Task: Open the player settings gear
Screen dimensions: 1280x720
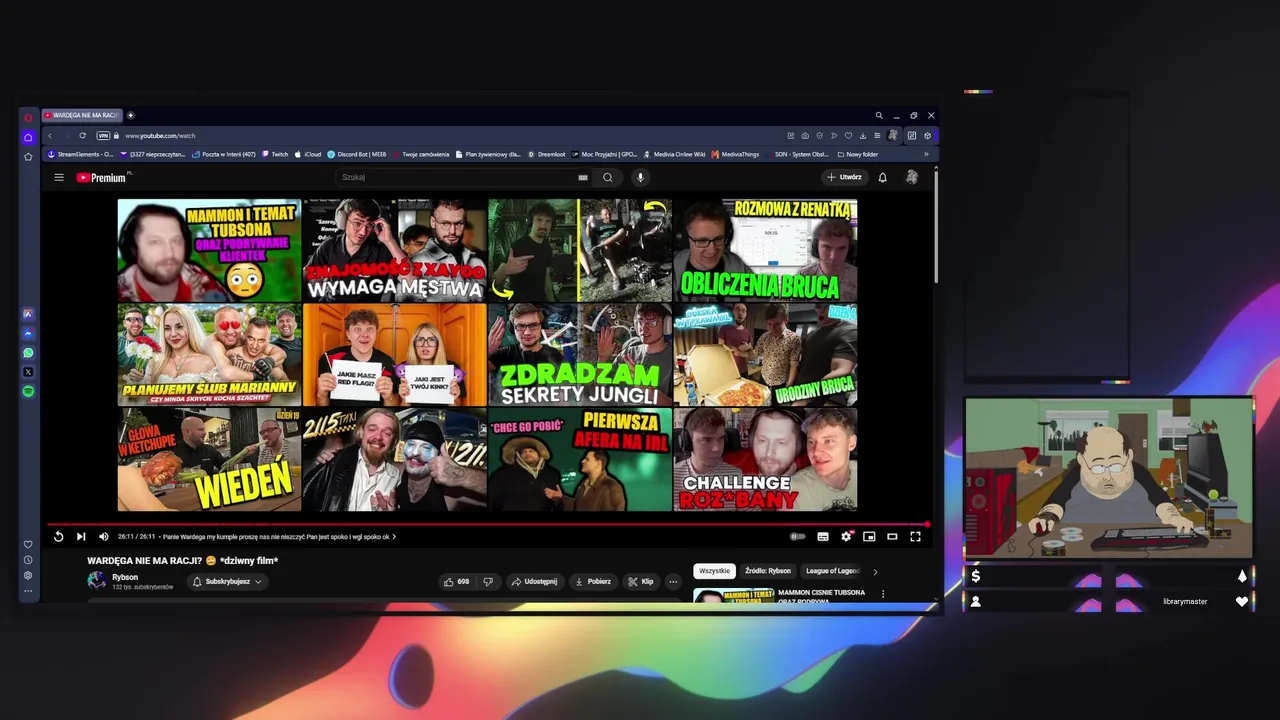Action: point(846,537)
